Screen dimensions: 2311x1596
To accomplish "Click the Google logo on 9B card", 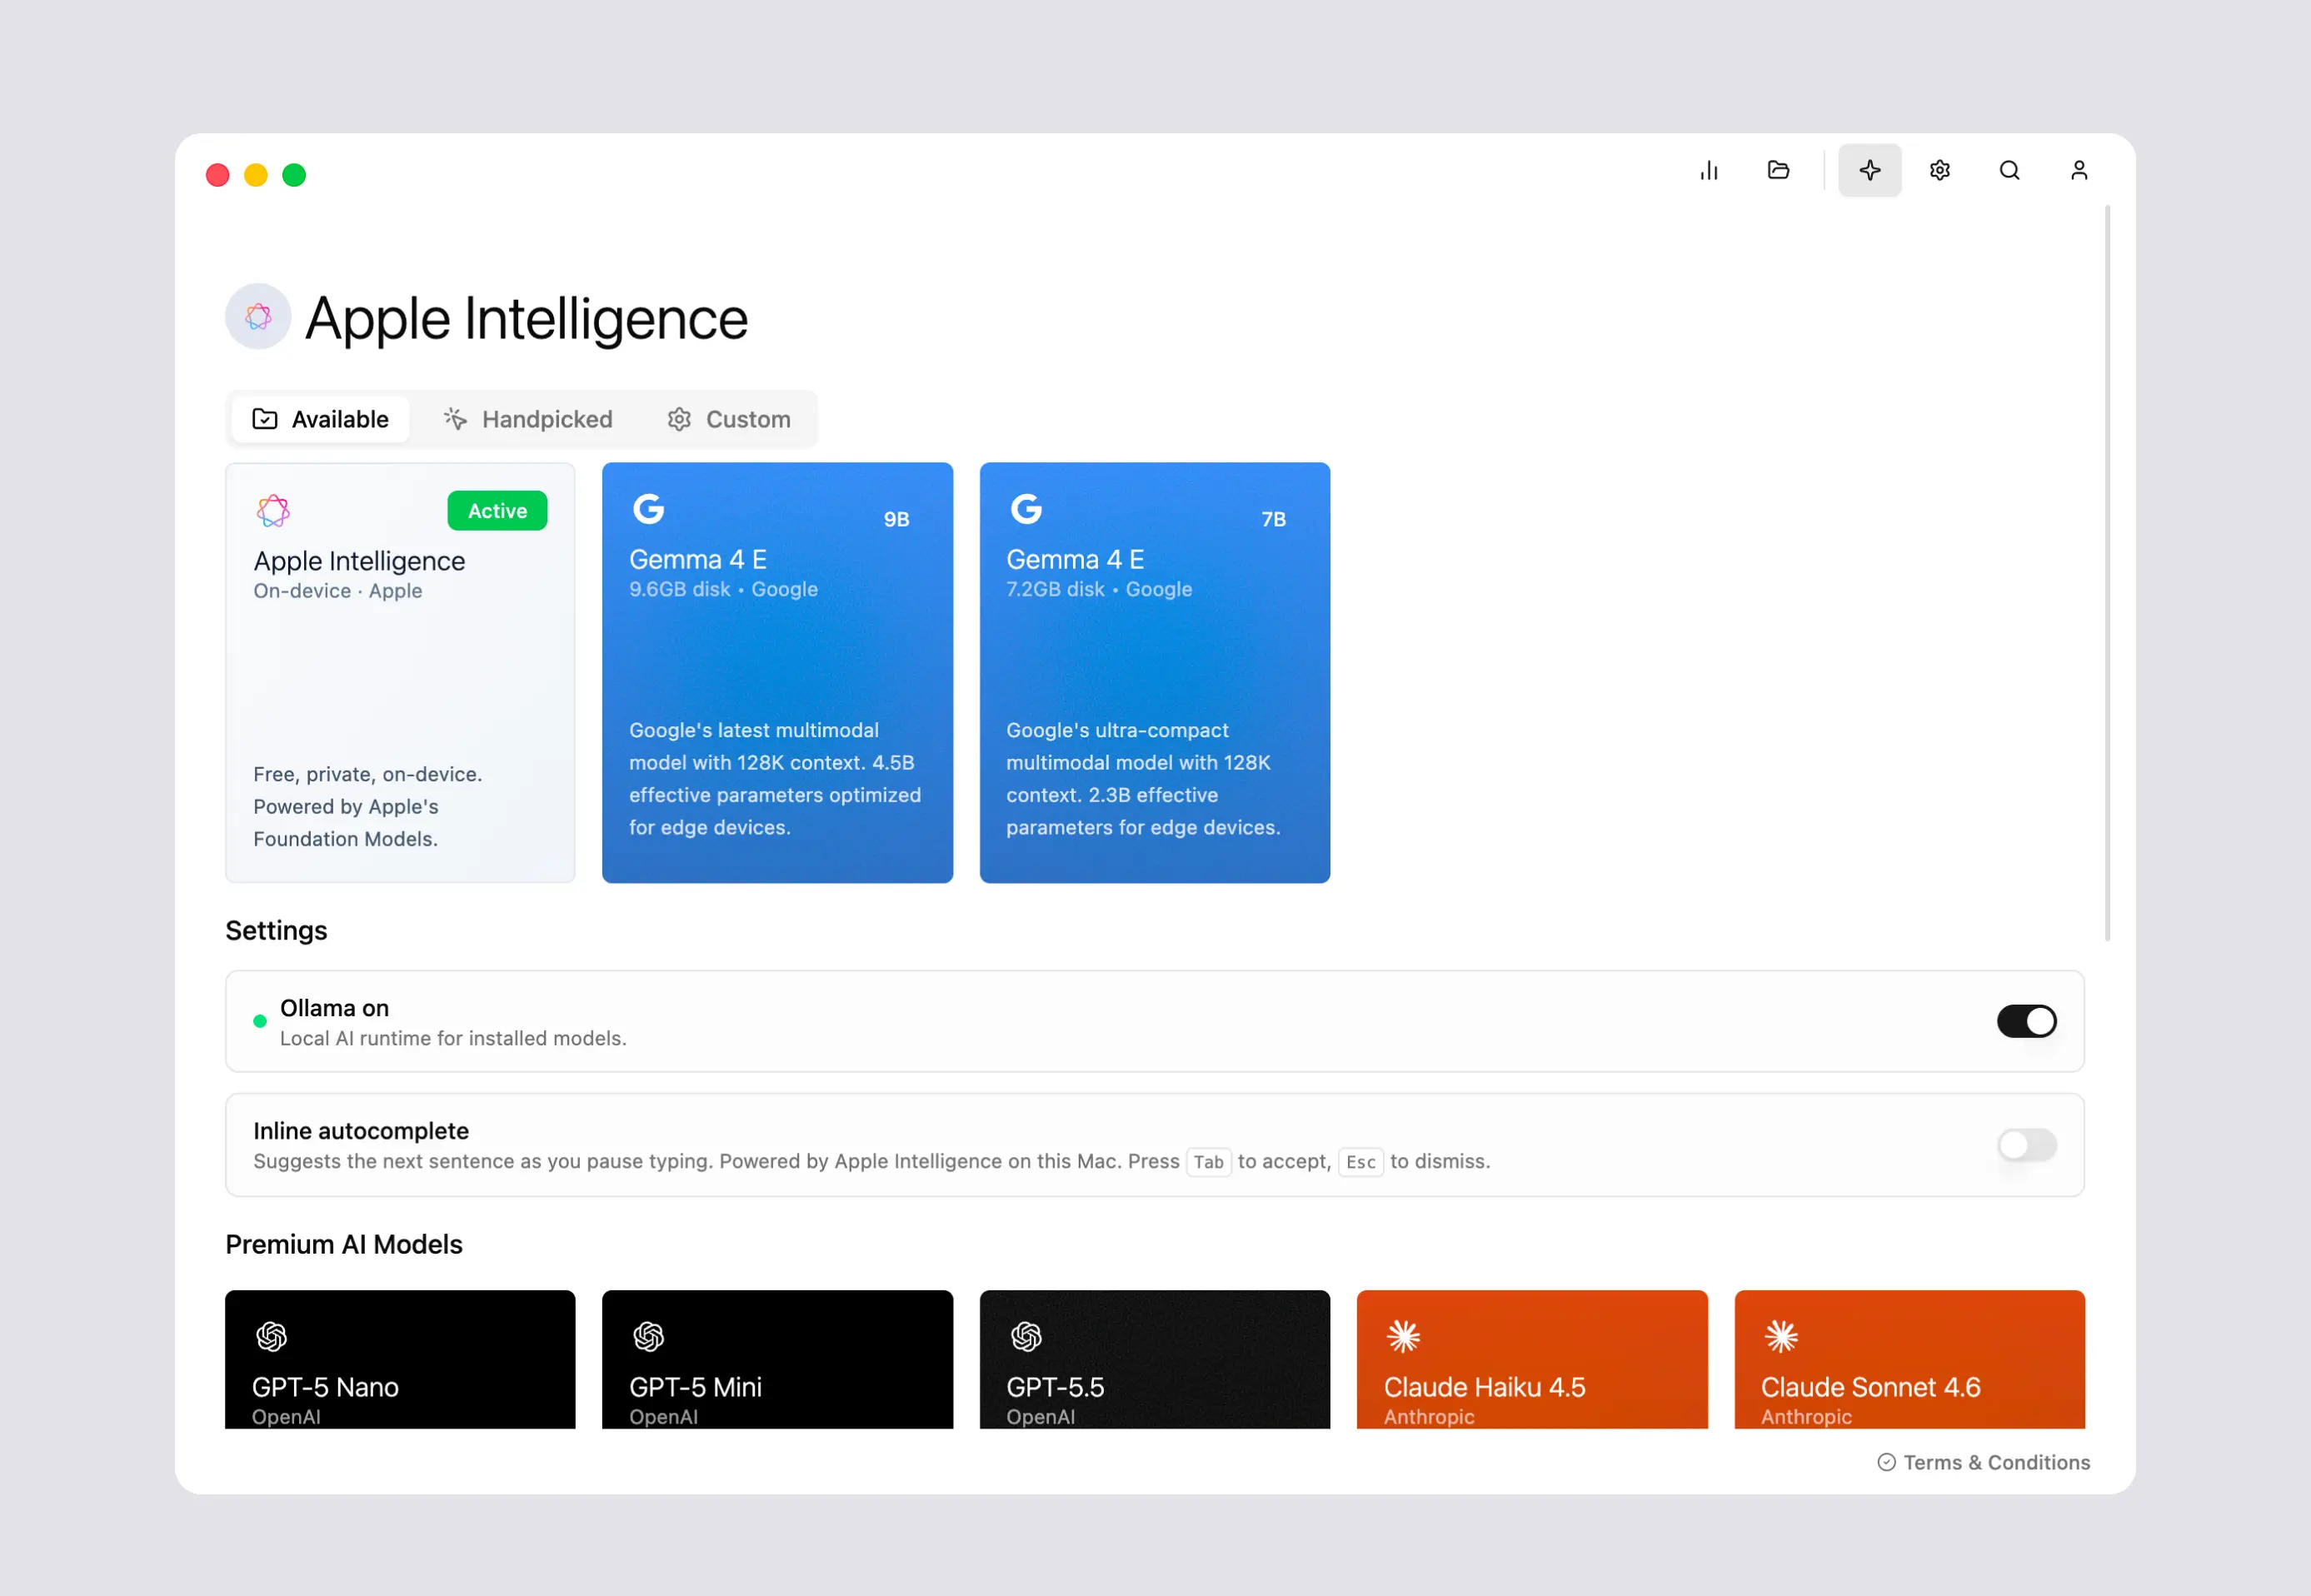I will coord(648,509).
